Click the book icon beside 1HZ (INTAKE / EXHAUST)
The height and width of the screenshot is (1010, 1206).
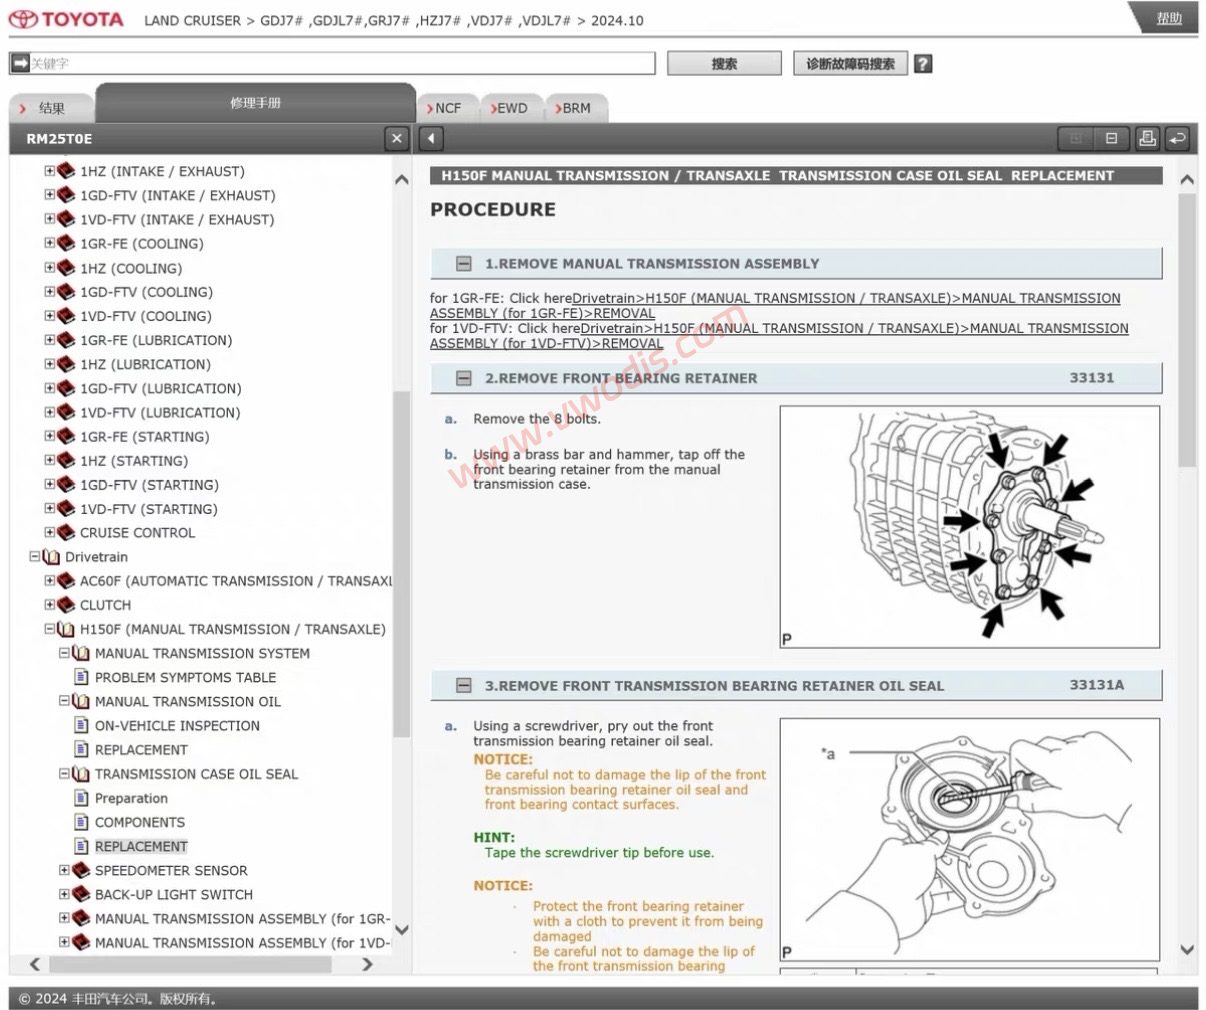66,171
